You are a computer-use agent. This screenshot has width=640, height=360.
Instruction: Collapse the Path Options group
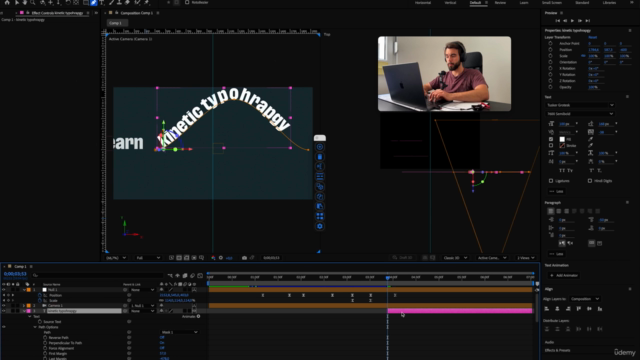pos(35,327)
